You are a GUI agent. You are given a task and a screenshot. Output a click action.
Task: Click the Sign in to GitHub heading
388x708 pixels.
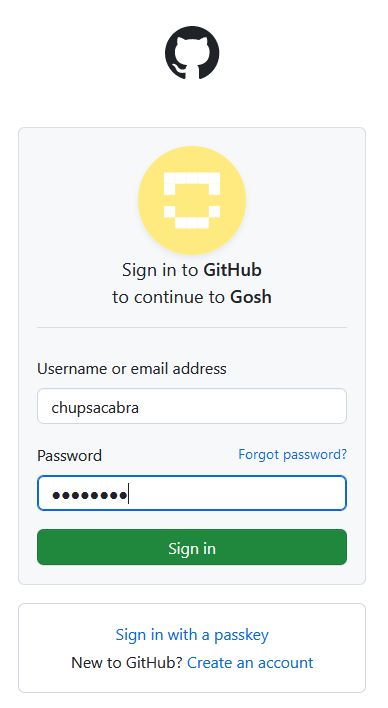tap(192, 270)
